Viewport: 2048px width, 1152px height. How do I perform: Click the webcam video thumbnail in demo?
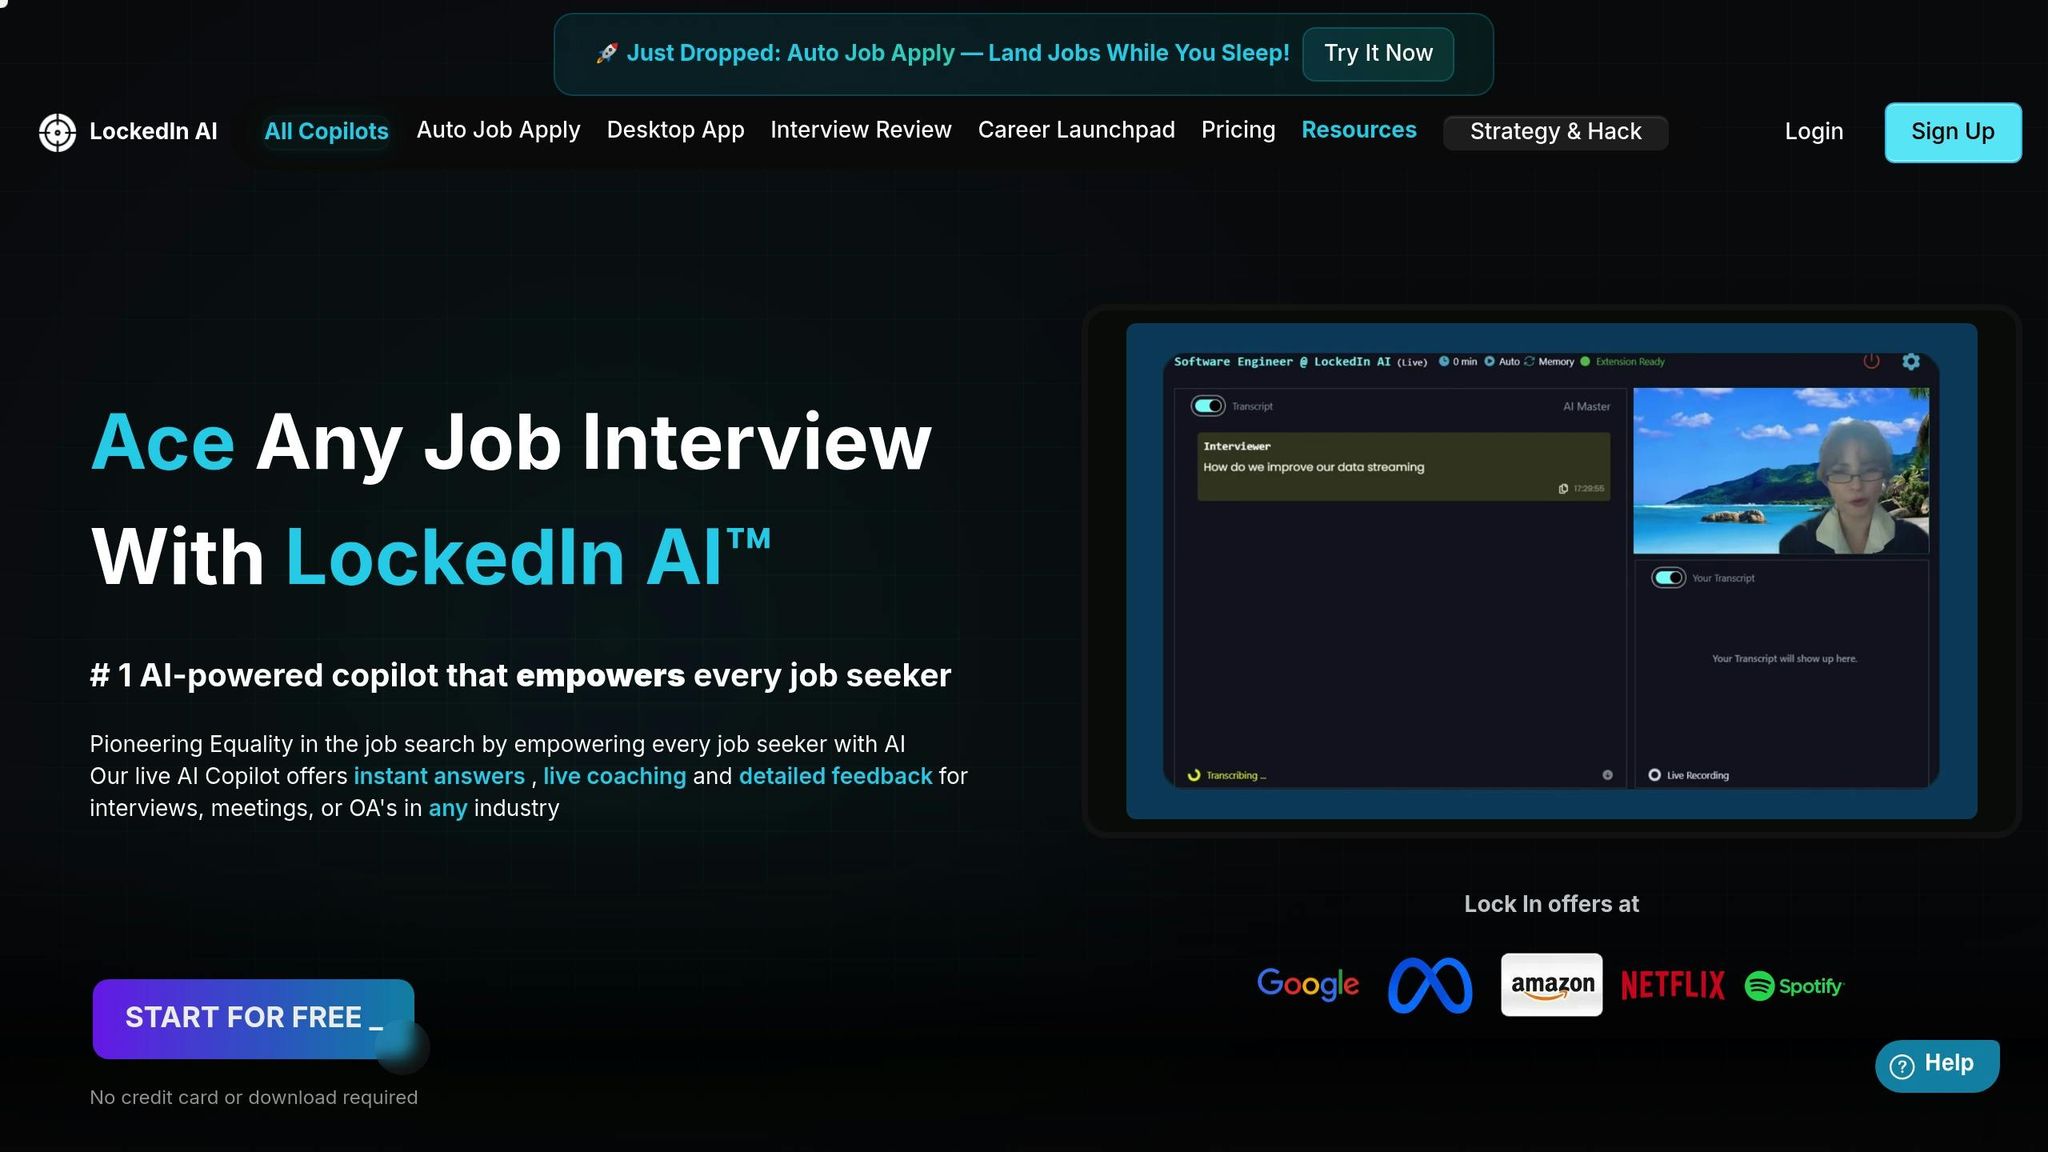[1781, 471]
